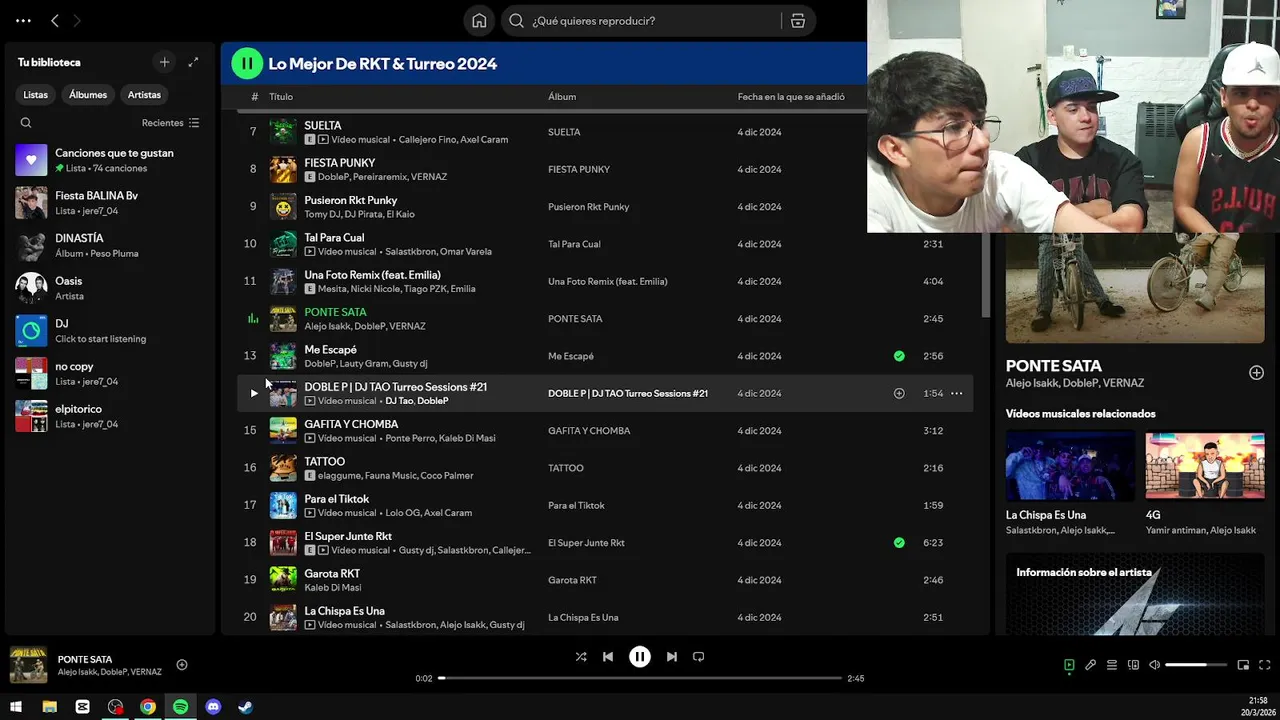The image size is (1280, 720).
Task: Click the track list scrollbar
Action: tap(986, 275)
